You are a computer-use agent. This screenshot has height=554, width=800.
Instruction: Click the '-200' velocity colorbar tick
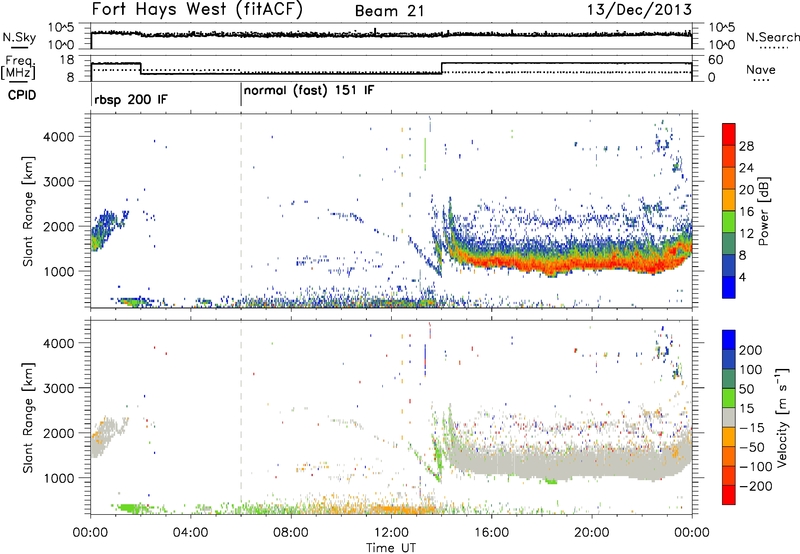pyautogui.click(x=756, y=486)
